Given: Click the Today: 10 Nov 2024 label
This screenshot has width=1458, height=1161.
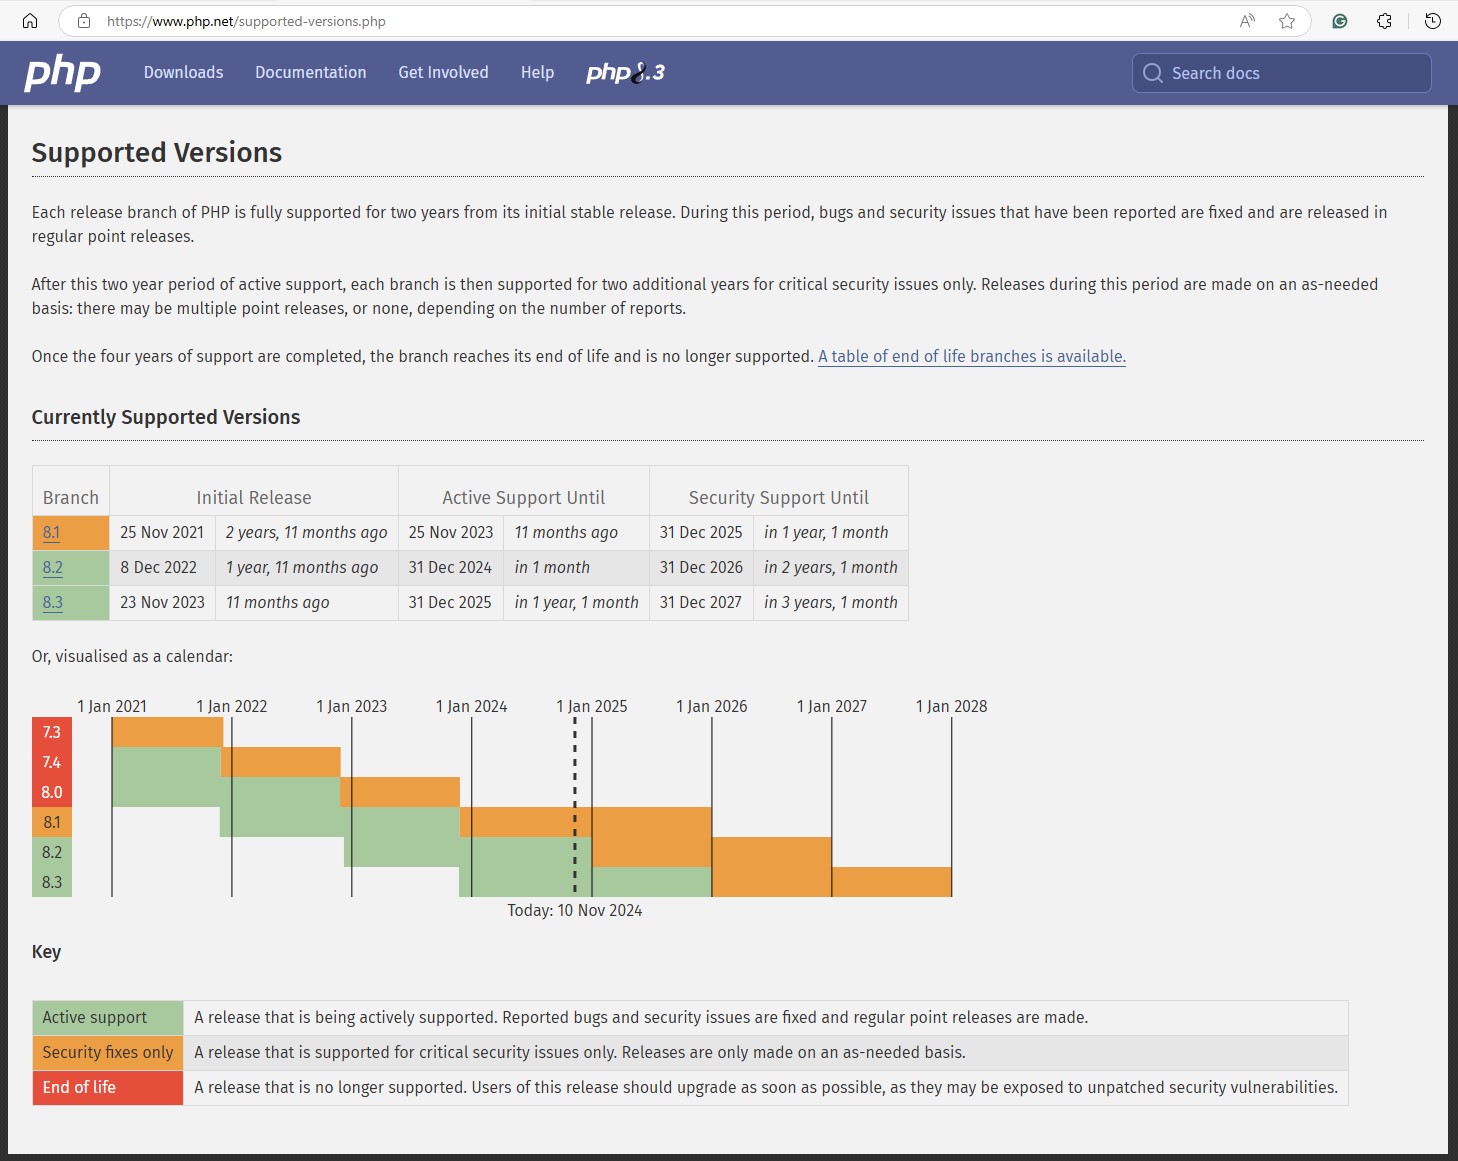Looking at the screenshot, I should point(575,910).
